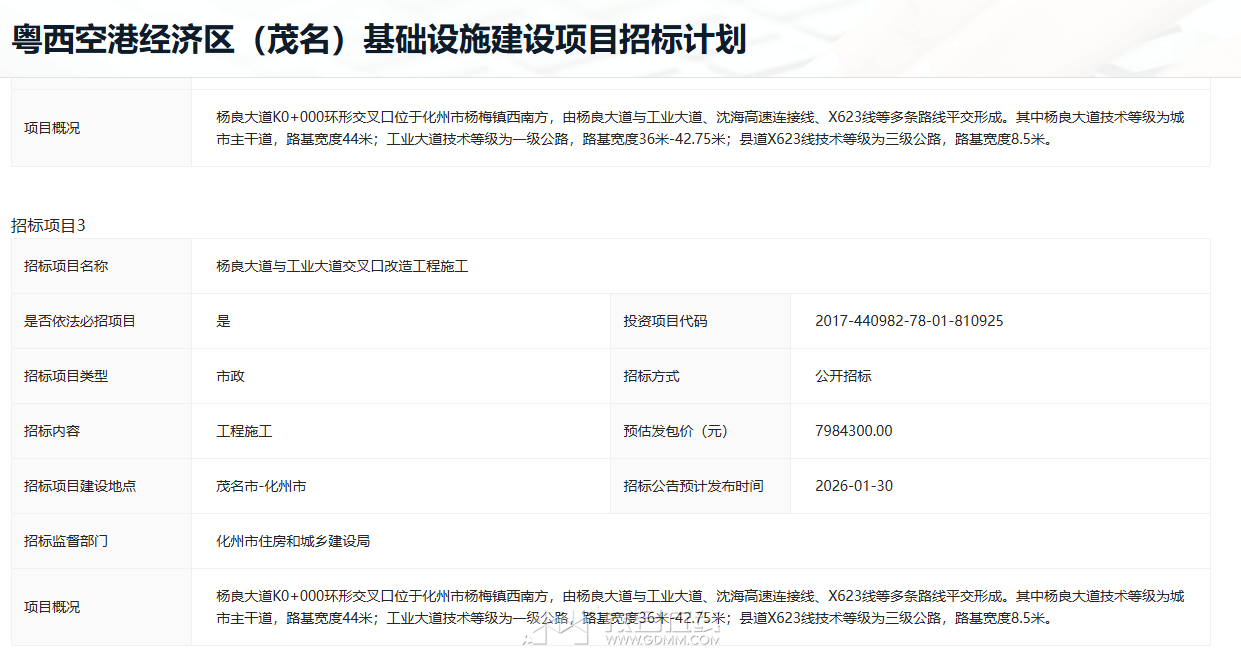
Task: Click the 是否依法必招项目 label
Action: 80,321
